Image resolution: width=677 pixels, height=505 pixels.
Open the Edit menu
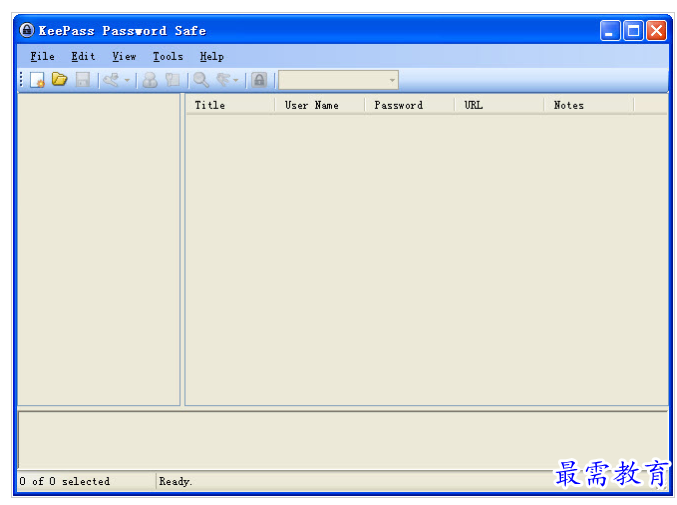coord(83,57)
